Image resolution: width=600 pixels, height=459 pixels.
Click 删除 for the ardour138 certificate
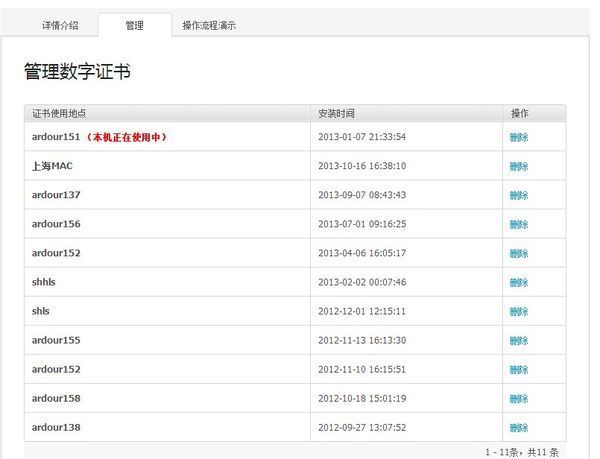(518, 427)
